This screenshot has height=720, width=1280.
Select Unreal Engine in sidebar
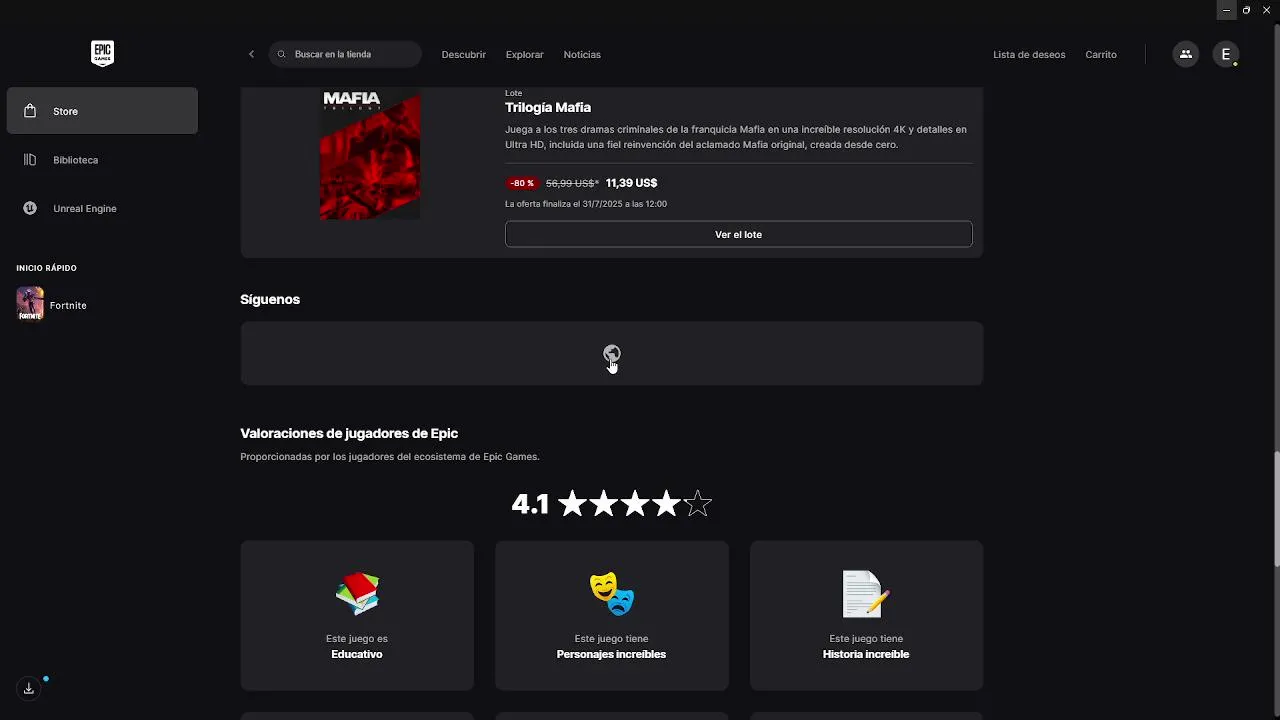[102, 208]
